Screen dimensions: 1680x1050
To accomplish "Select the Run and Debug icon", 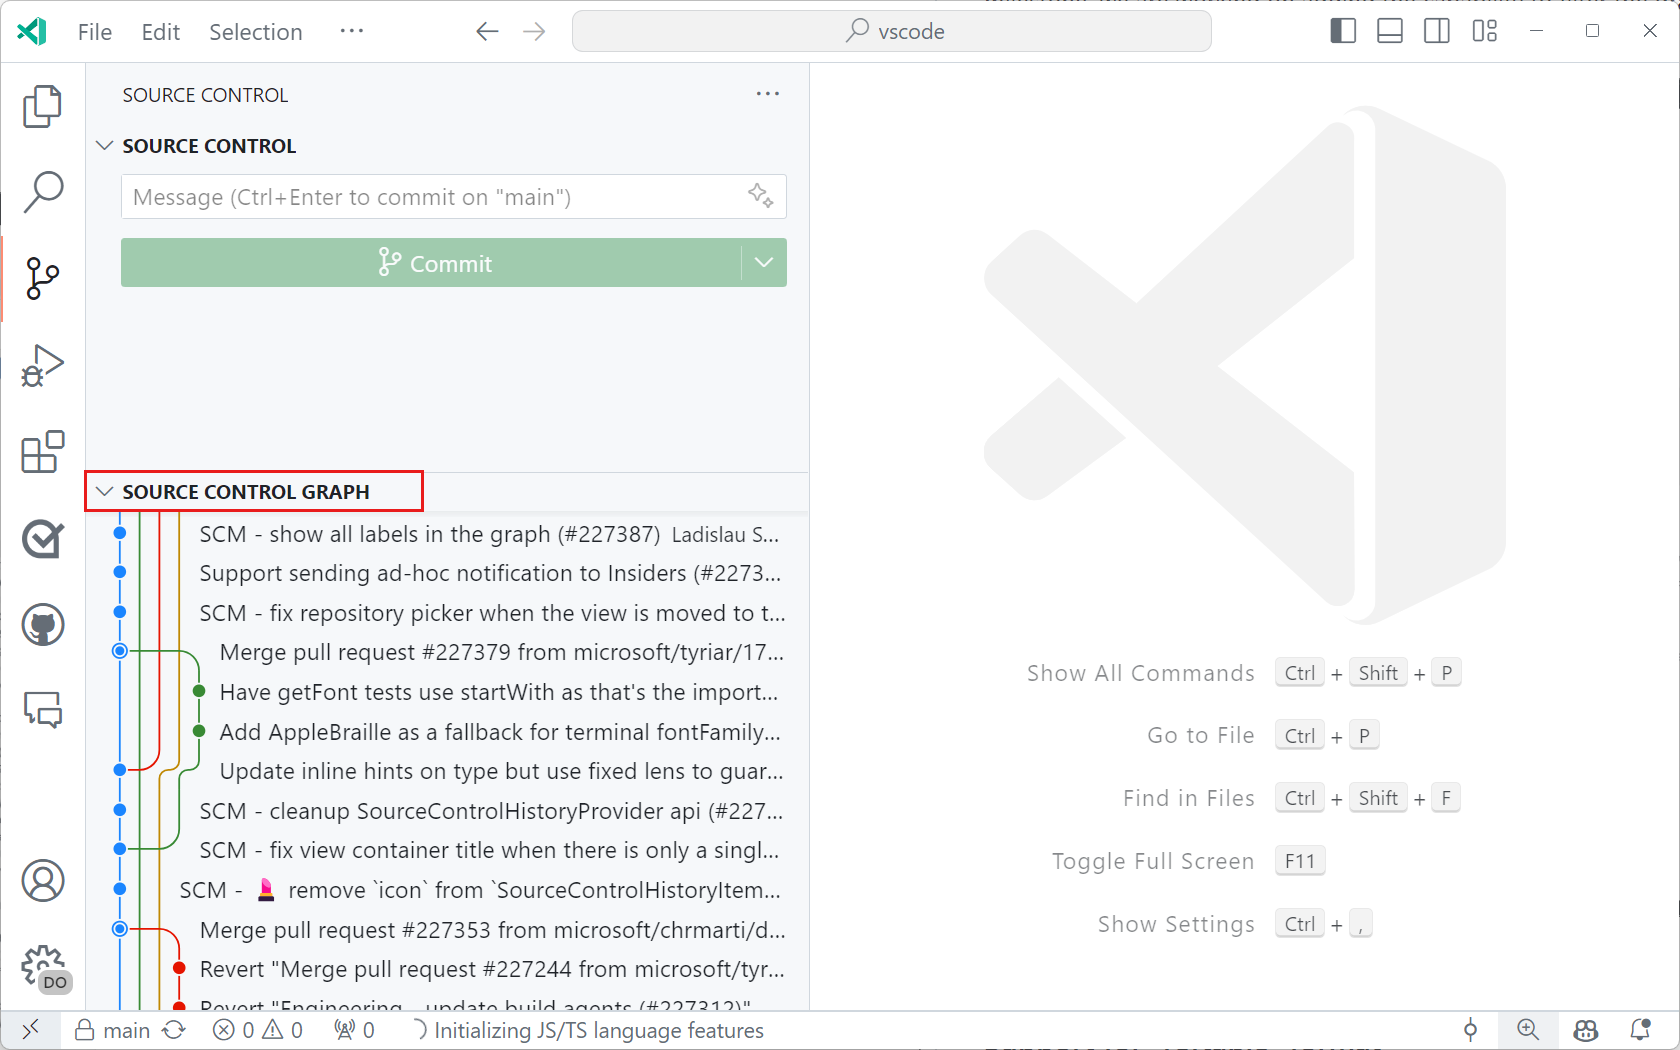I will coord(42,366).
